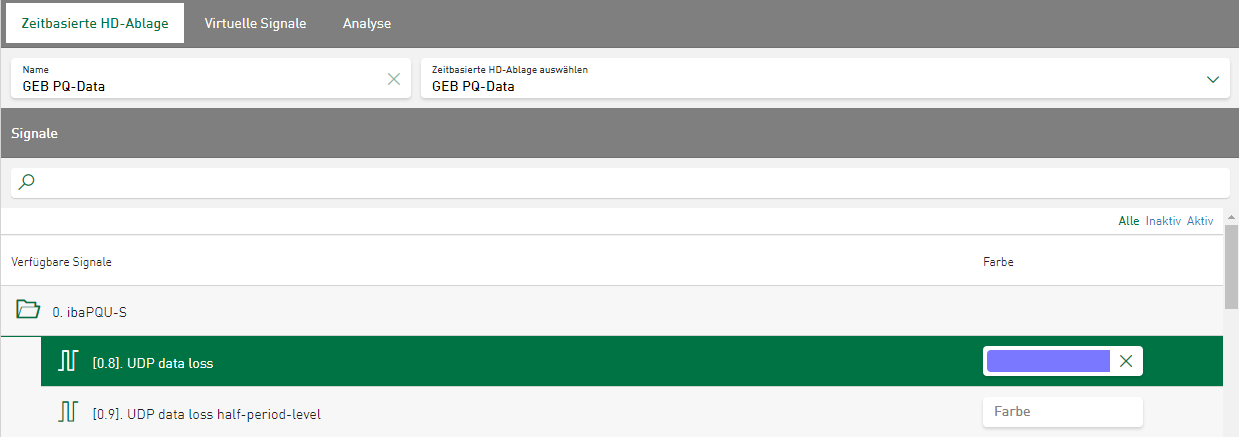The image size is (1239, 437).
Task: Remove color from UDP data loss signal
Action: [x=1126, y=361]
